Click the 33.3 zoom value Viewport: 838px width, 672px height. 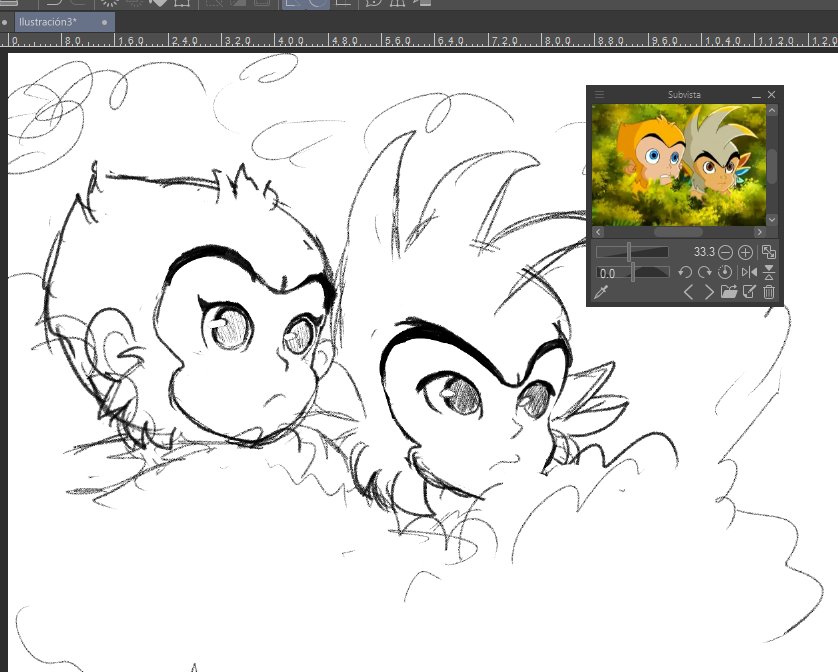pos(703,252)
